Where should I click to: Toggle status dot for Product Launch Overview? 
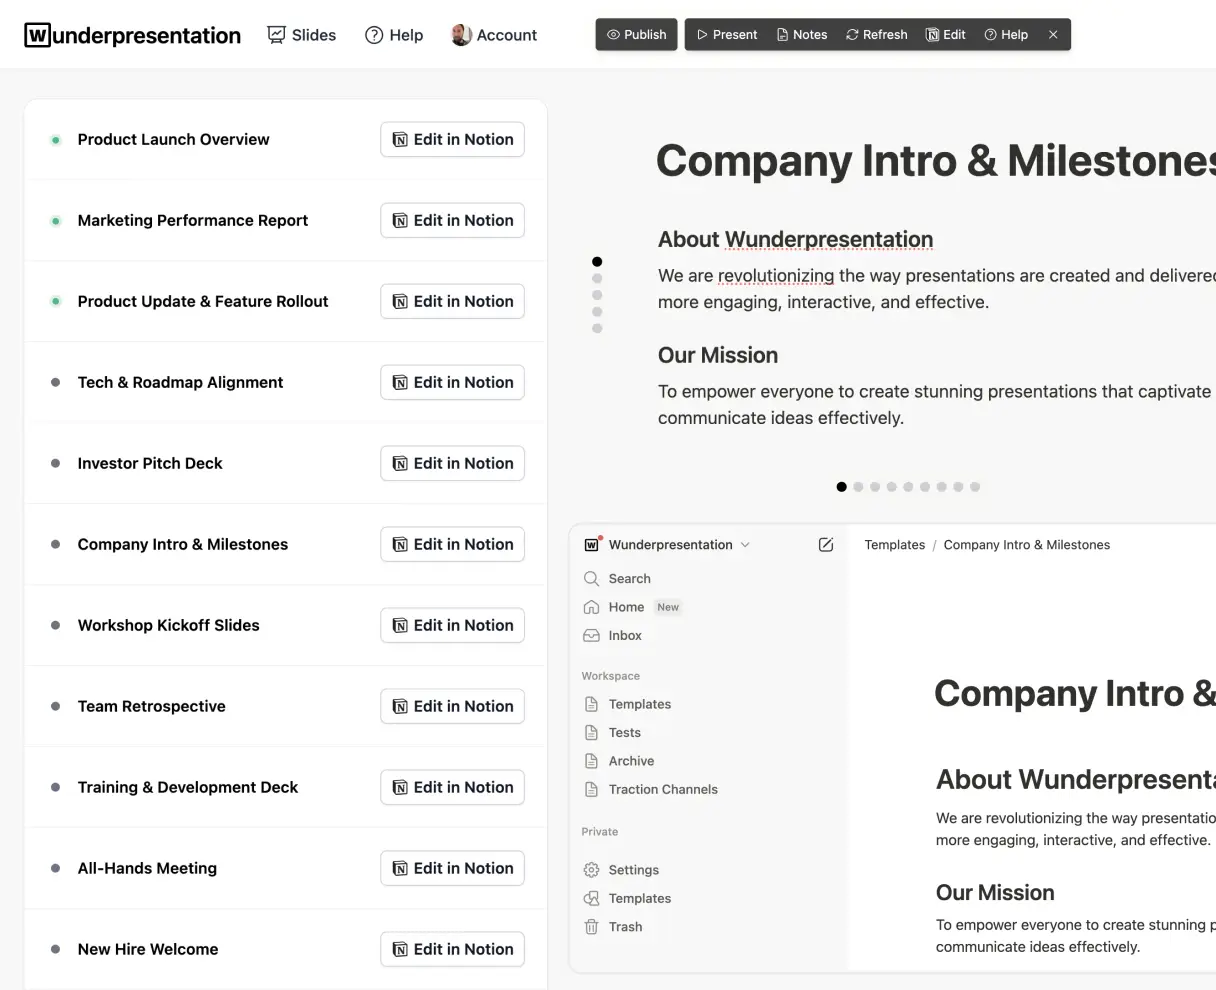[56, 140]
